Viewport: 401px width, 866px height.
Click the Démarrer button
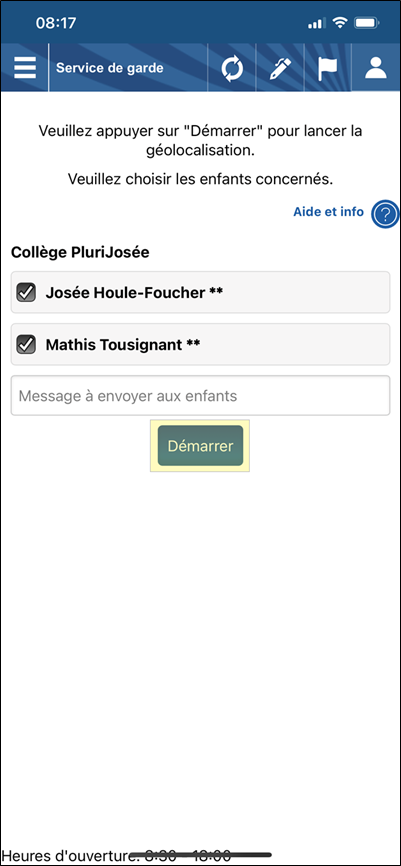[200, 446]
